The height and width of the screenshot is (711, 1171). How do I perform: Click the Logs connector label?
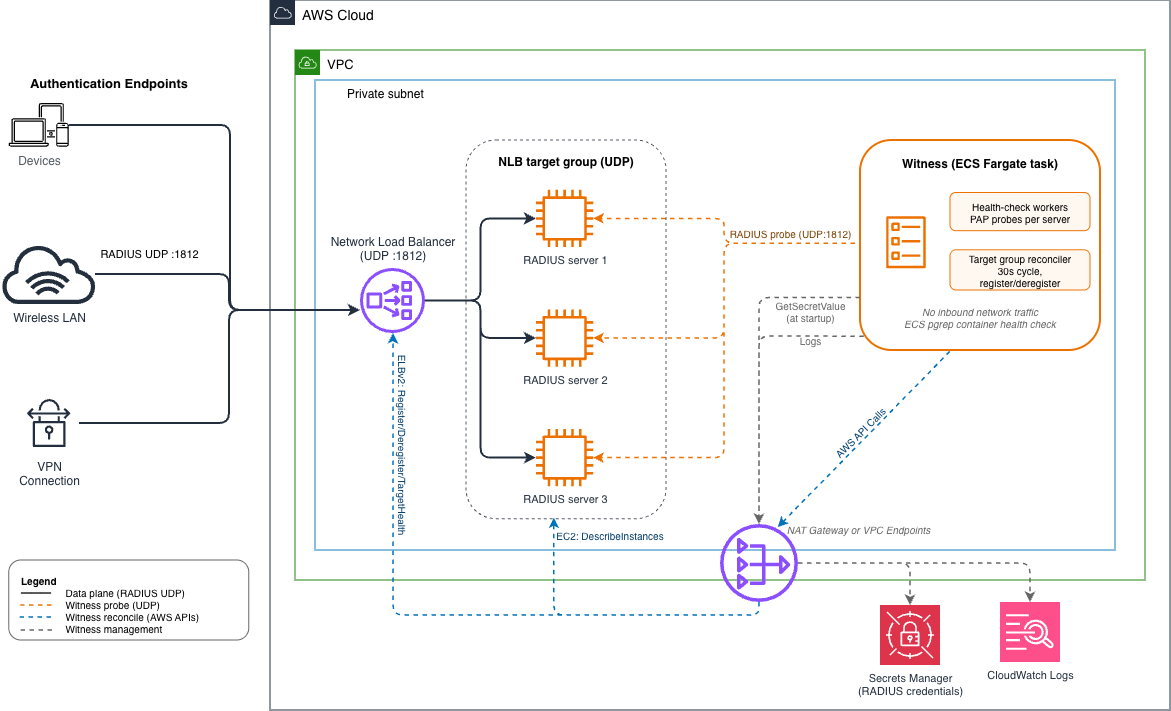[x=810, y=341]
